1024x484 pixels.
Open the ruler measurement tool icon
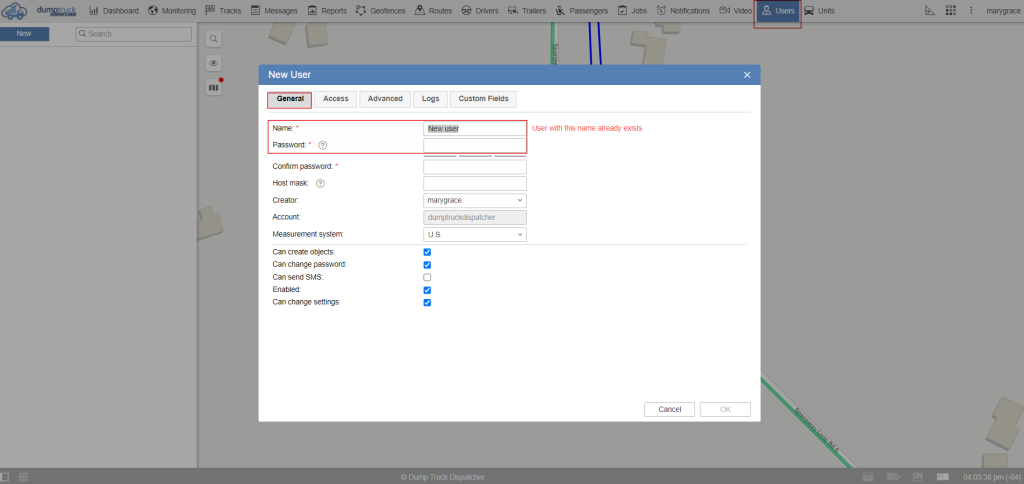click(x=929, y=10)
